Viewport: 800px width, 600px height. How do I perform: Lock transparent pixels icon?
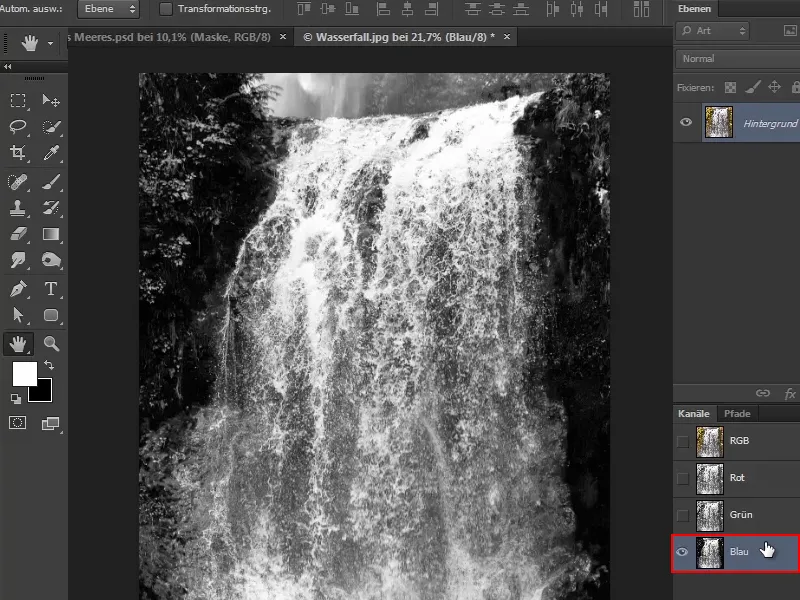coord(731,88)
